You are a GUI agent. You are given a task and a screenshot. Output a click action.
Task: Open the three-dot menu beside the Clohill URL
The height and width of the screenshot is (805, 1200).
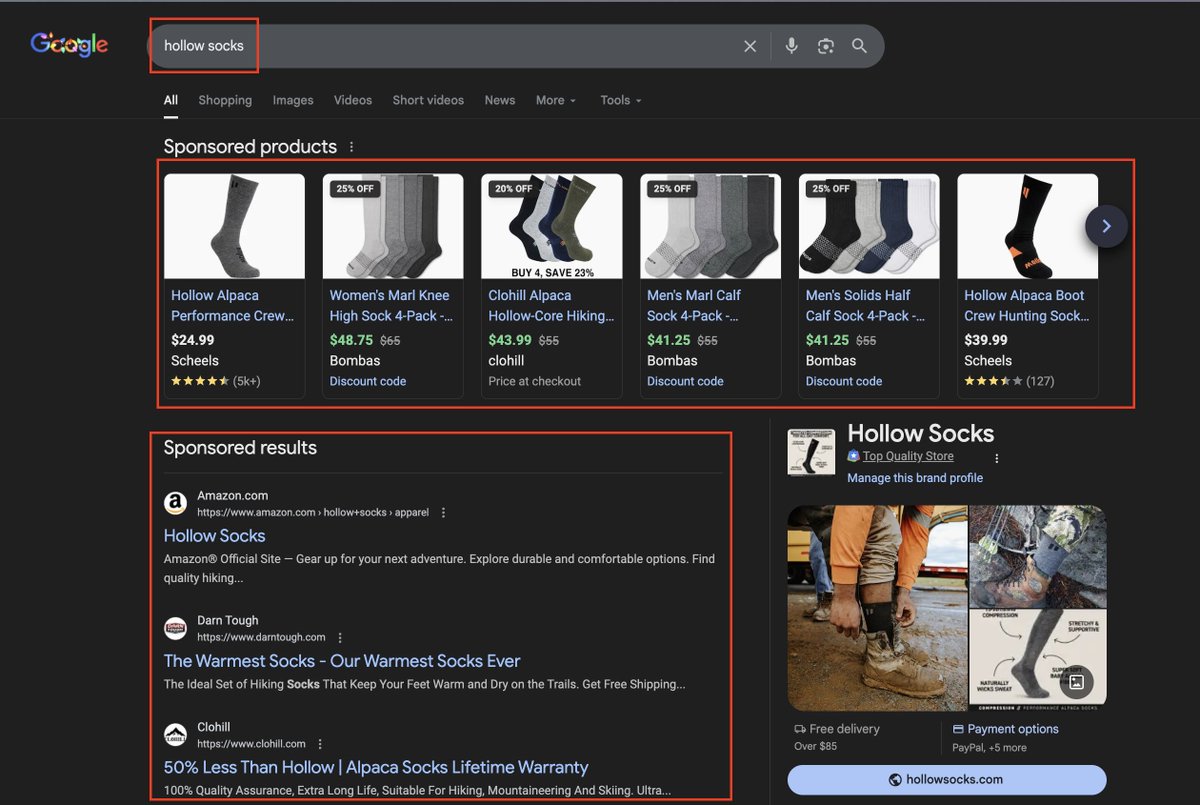click(320, 744)
